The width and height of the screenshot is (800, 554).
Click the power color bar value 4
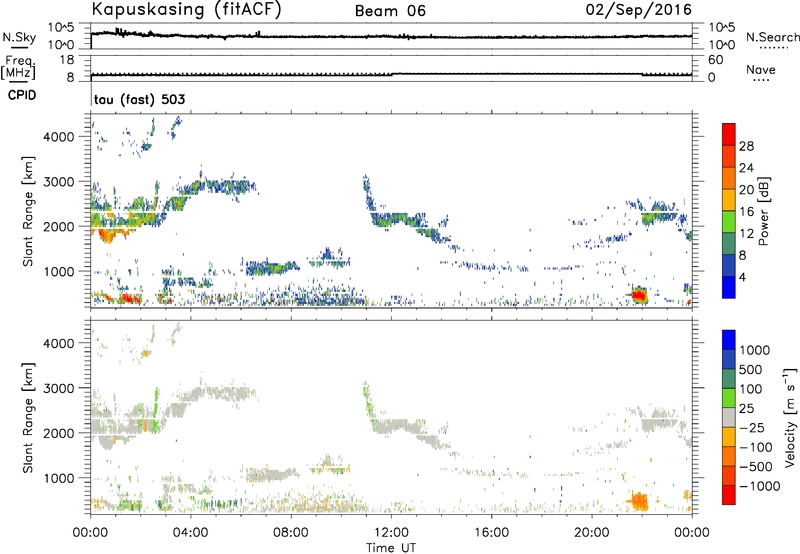click(x=743, y=277)
